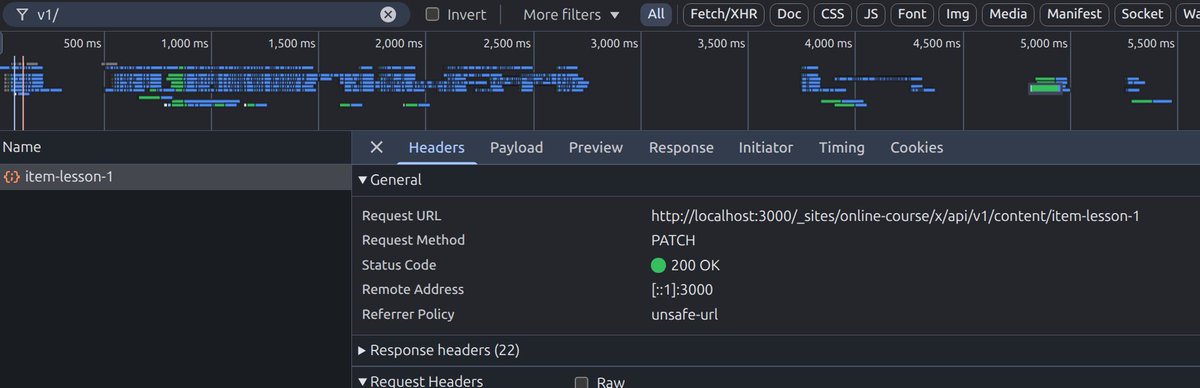1200x388 pixels.
Task: Select the item-lesson-1 request row
Action: (x=175, y=176)
